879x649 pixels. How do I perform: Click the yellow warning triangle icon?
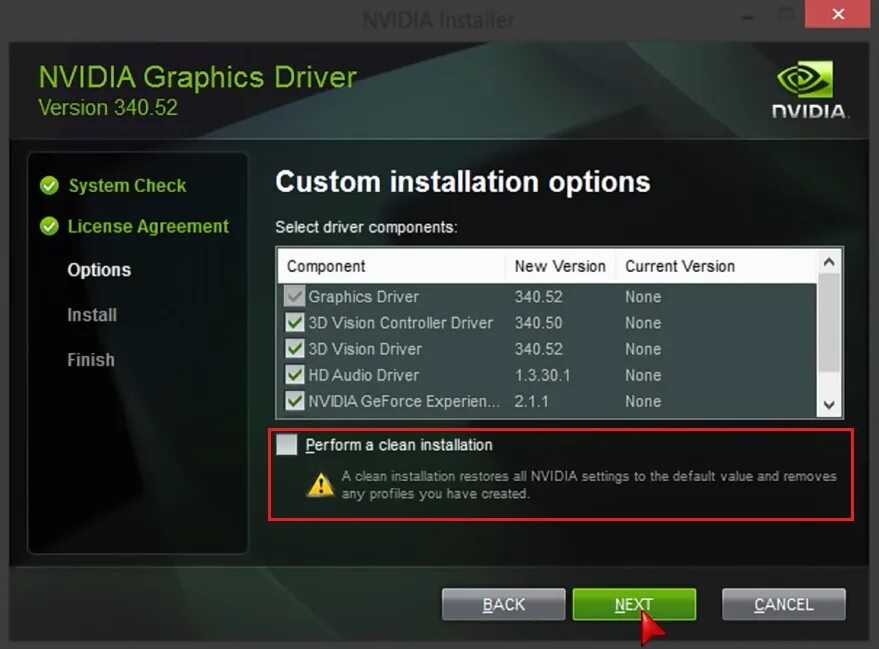pyautogui.click(x=321, y=485)
